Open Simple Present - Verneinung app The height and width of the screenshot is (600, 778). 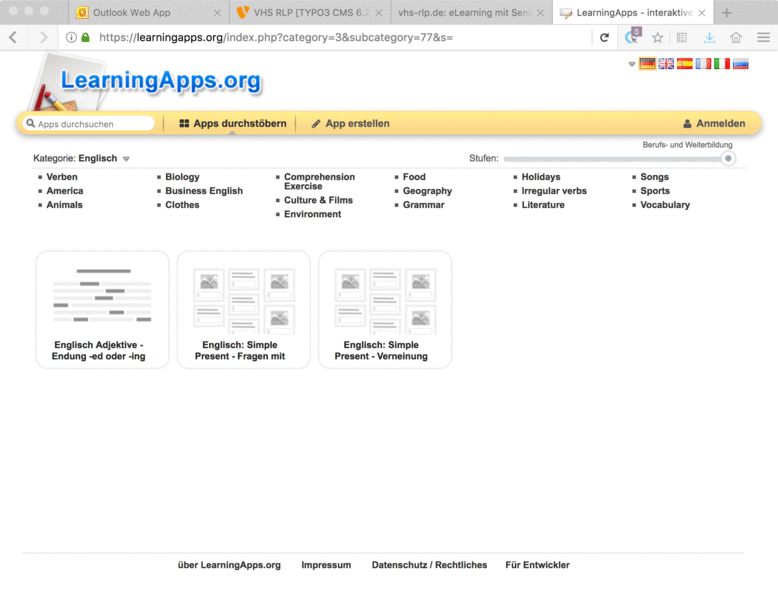click(x=385, y=309)
